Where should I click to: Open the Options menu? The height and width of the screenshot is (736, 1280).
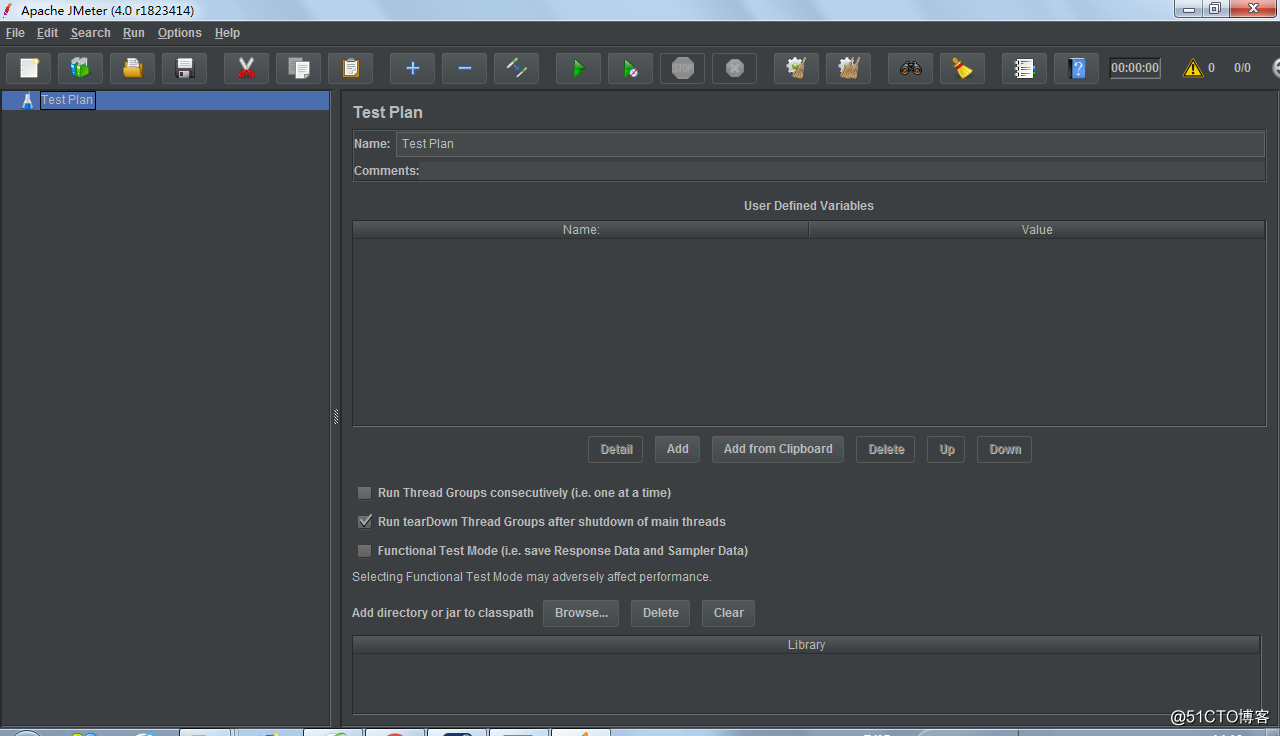click(x=180, y=33)
